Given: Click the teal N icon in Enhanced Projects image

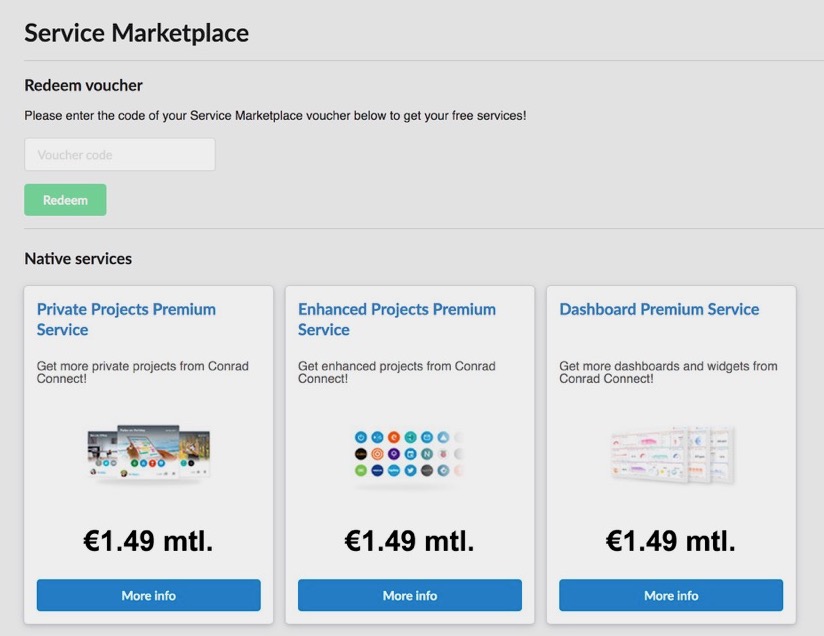Looking at the screenshot, I should 427,454.
